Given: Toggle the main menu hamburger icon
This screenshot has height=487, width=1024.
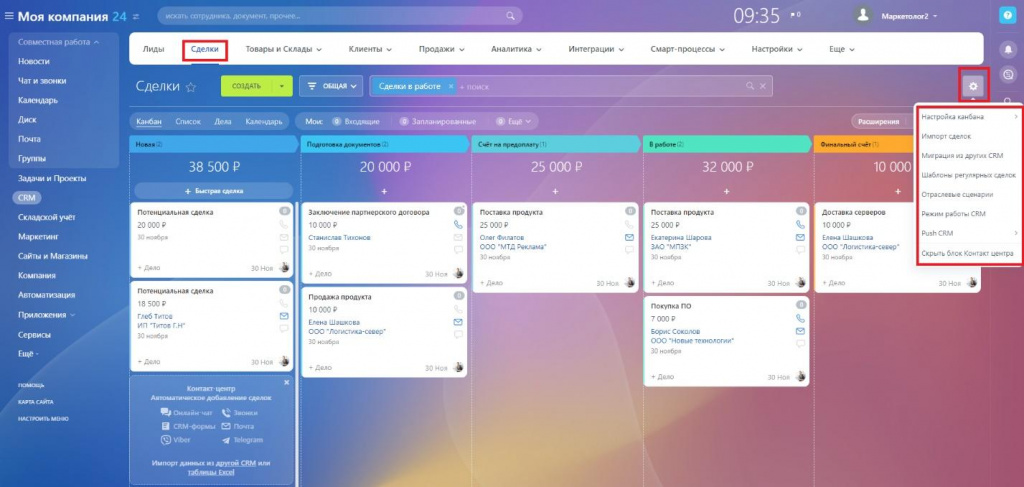Looking at the screenshot, I should coord(8,16).
